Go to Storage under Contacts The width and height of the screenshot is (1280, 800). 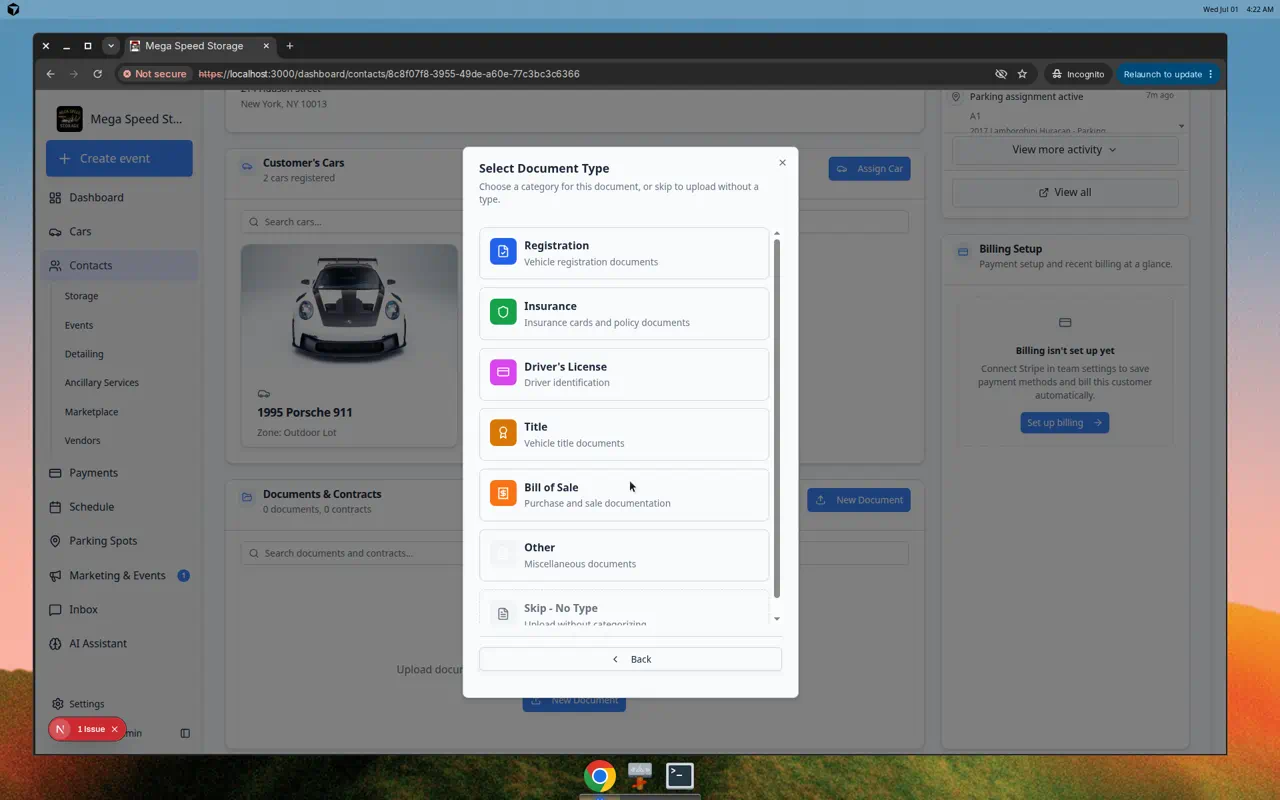(x=82, y=296)
